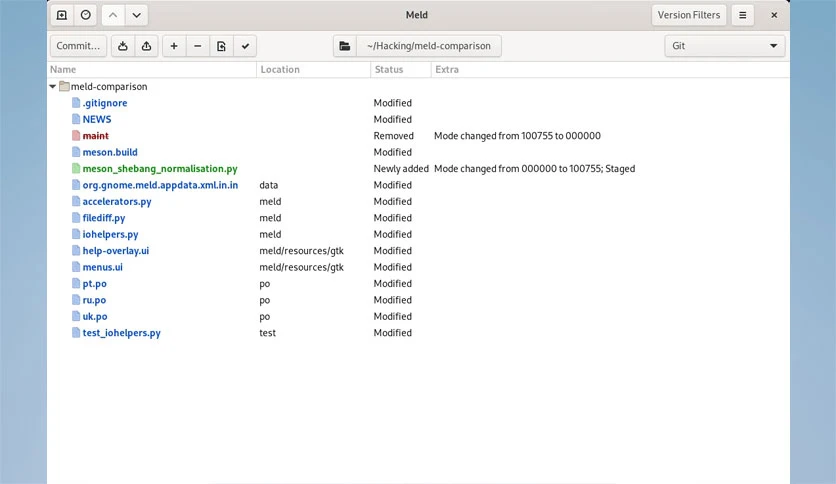Open folder chooser icon

point(345,46)
